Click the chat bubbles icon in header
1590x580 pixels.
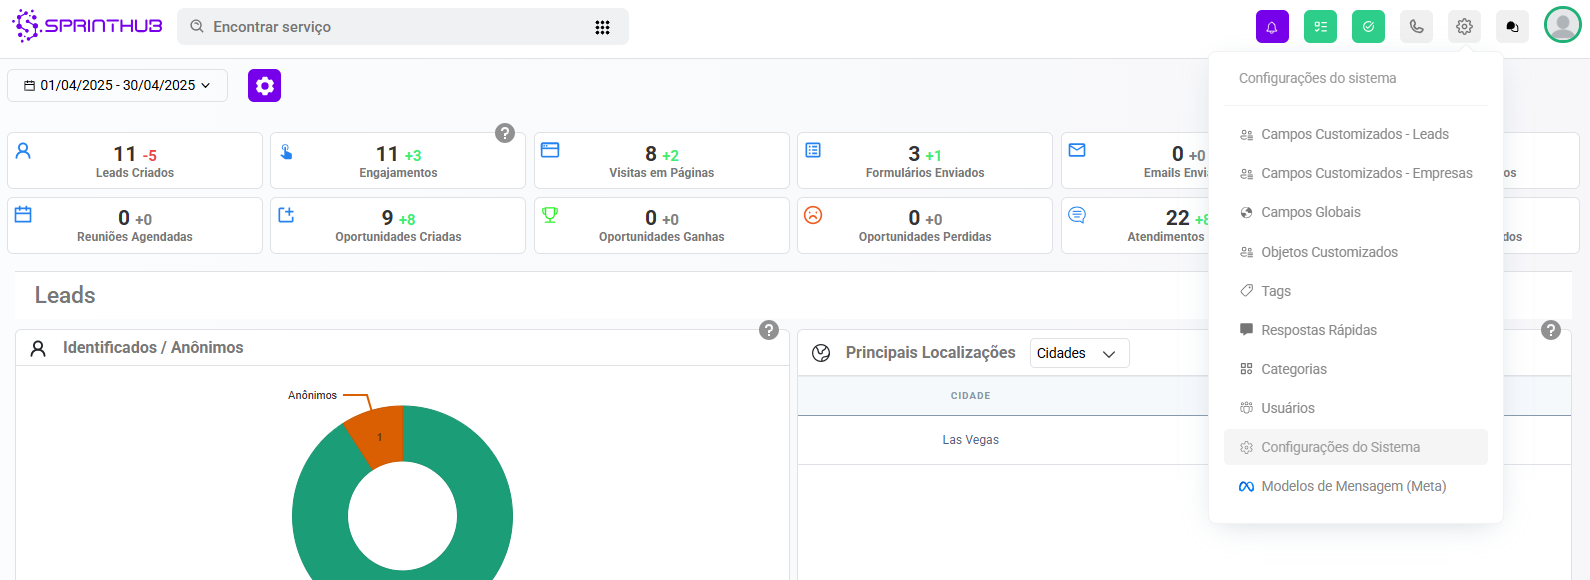1512,27
